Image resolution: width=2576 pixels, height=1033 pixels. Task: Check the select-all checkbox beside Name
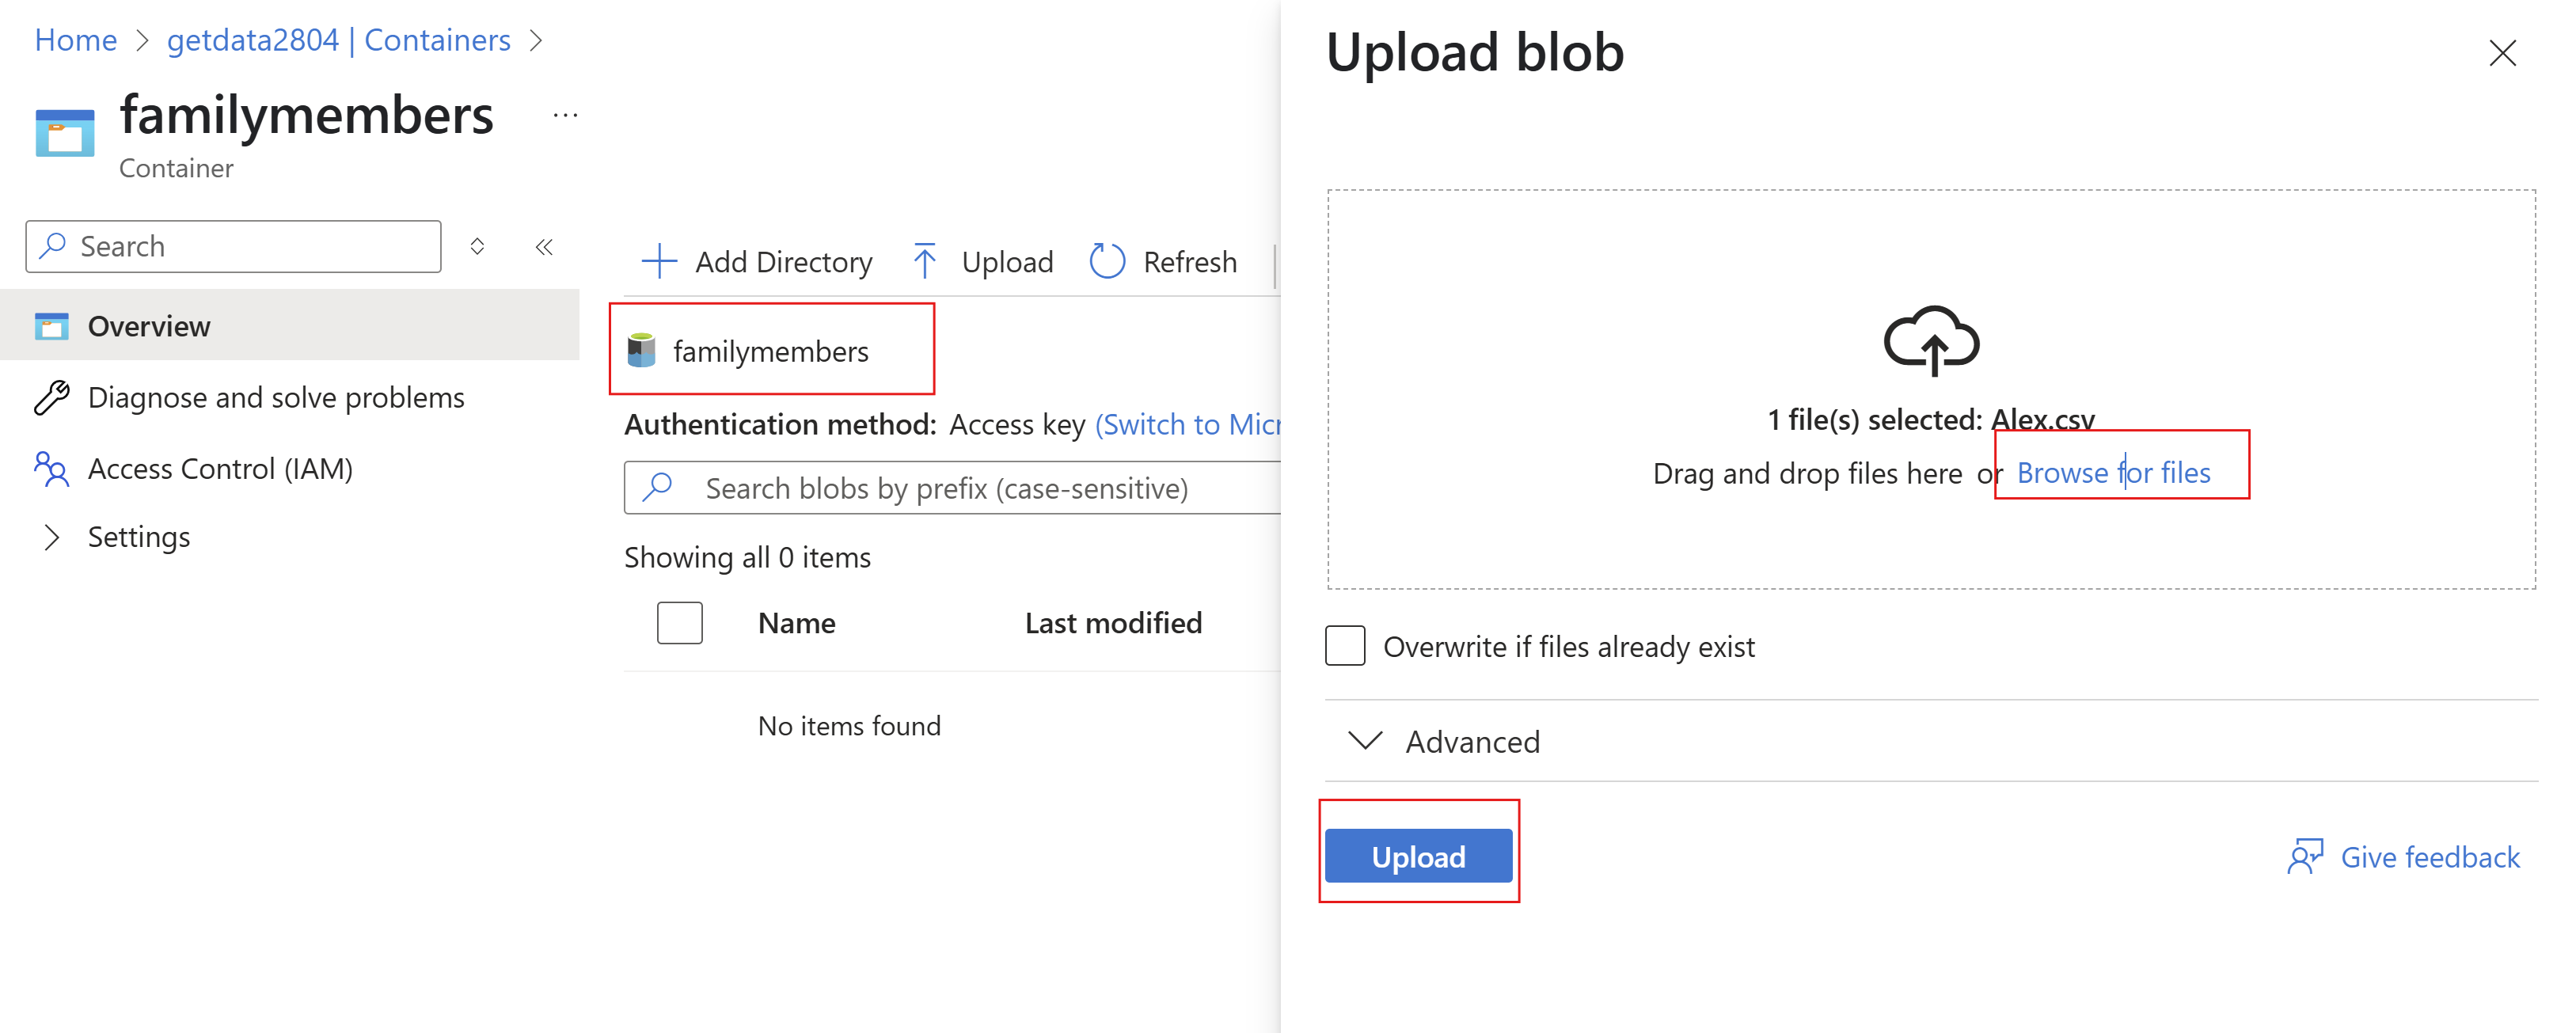point(680,623)
